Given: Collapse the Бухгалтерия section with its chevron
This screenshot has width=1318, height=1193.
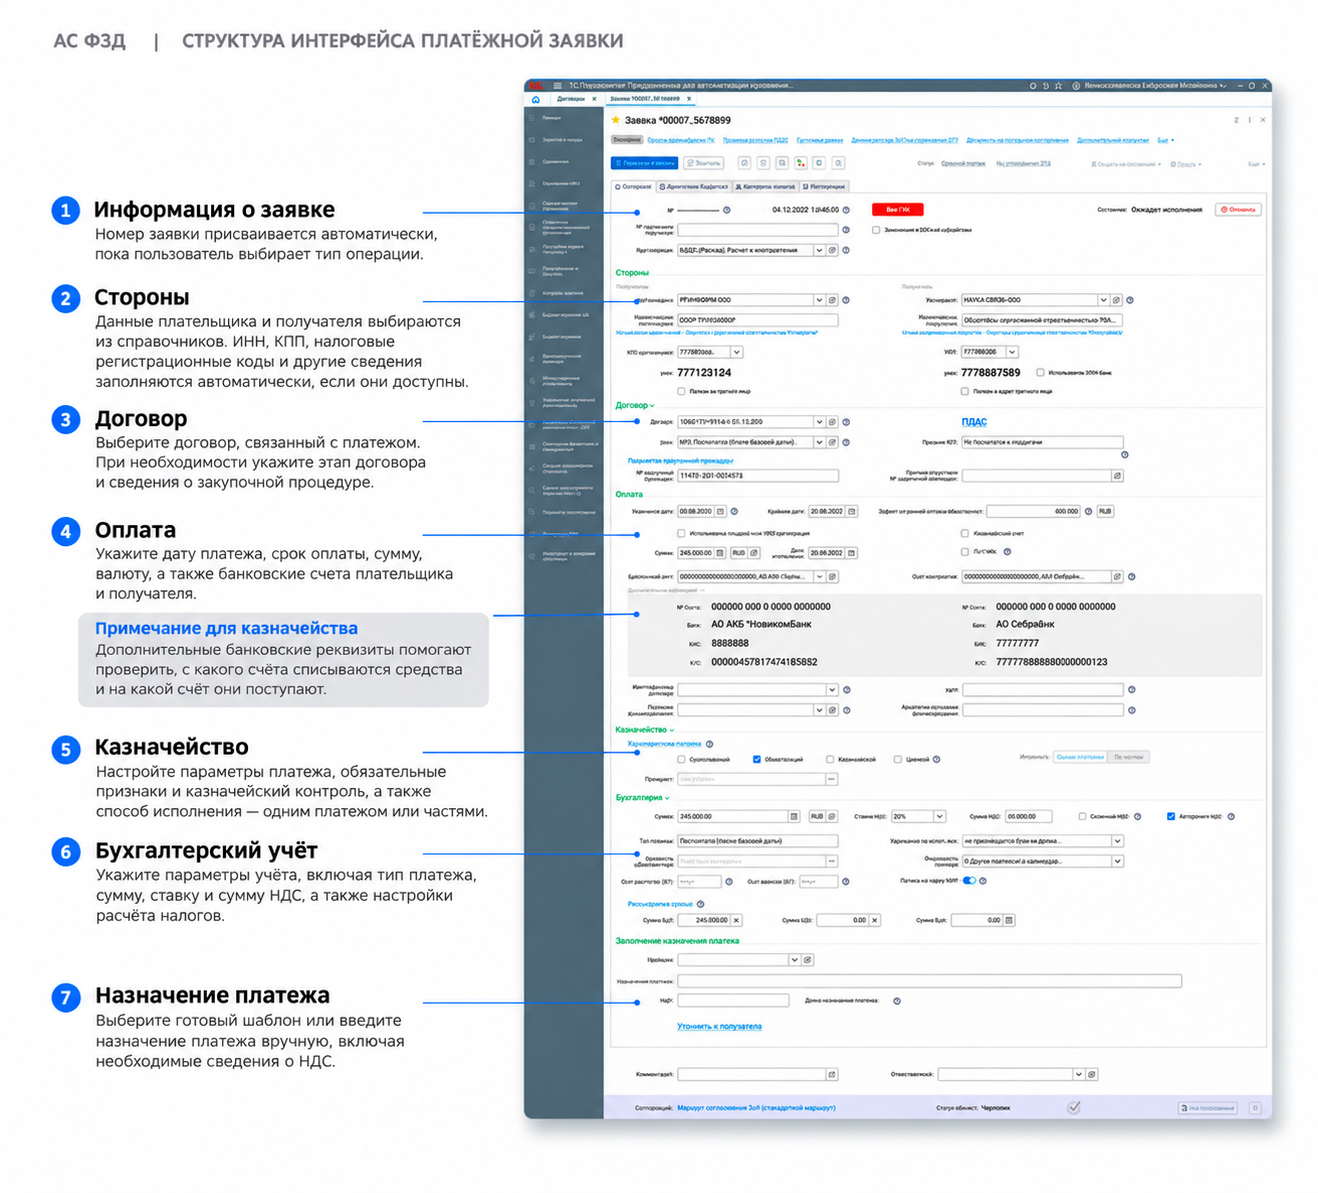Looking at the screenshot, I should (667, 798).
